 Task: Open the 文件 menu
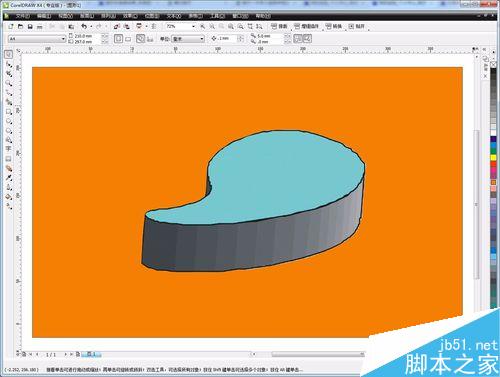[x=23, y=16]
